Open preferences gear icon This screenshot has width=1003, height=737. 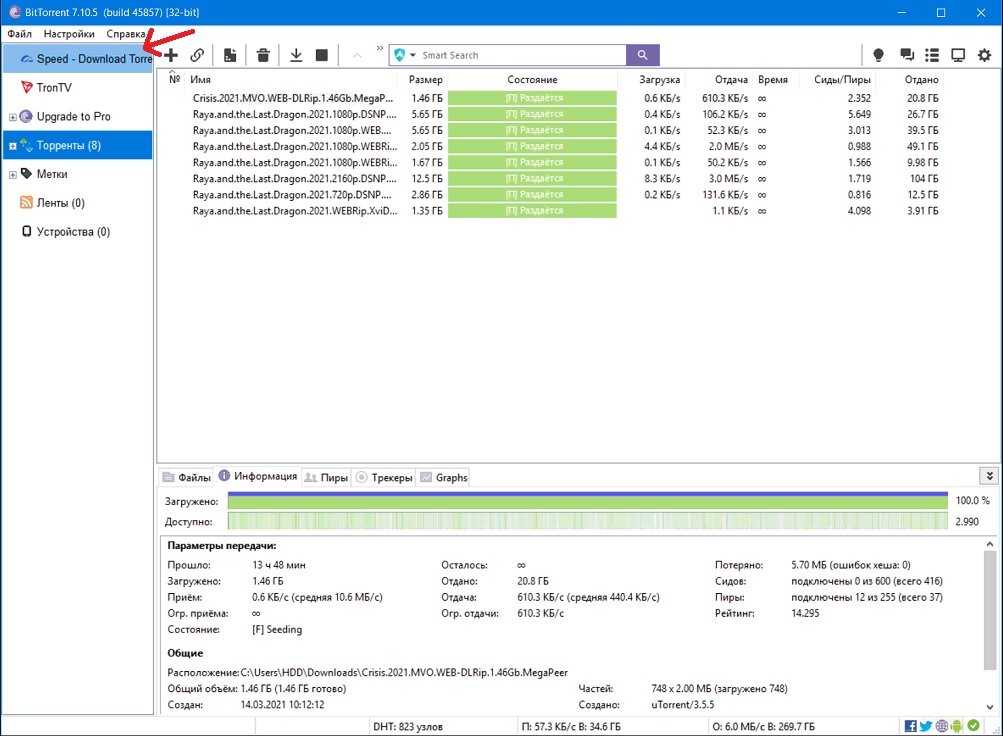click(x=984, y=55)
